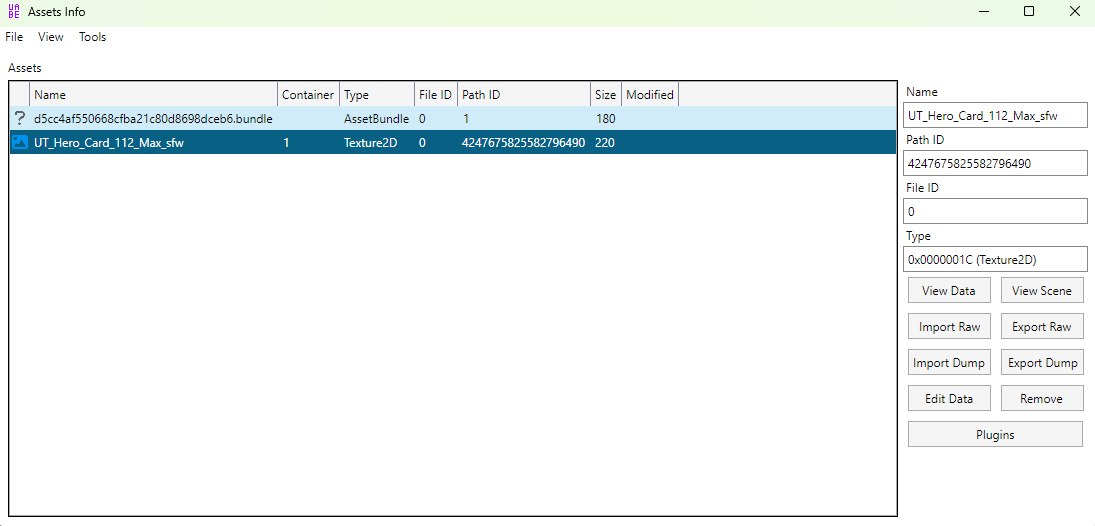Click the question mark icon of bundle row
This screenshot has width=1095, height=526.
[x=19, y=118]
